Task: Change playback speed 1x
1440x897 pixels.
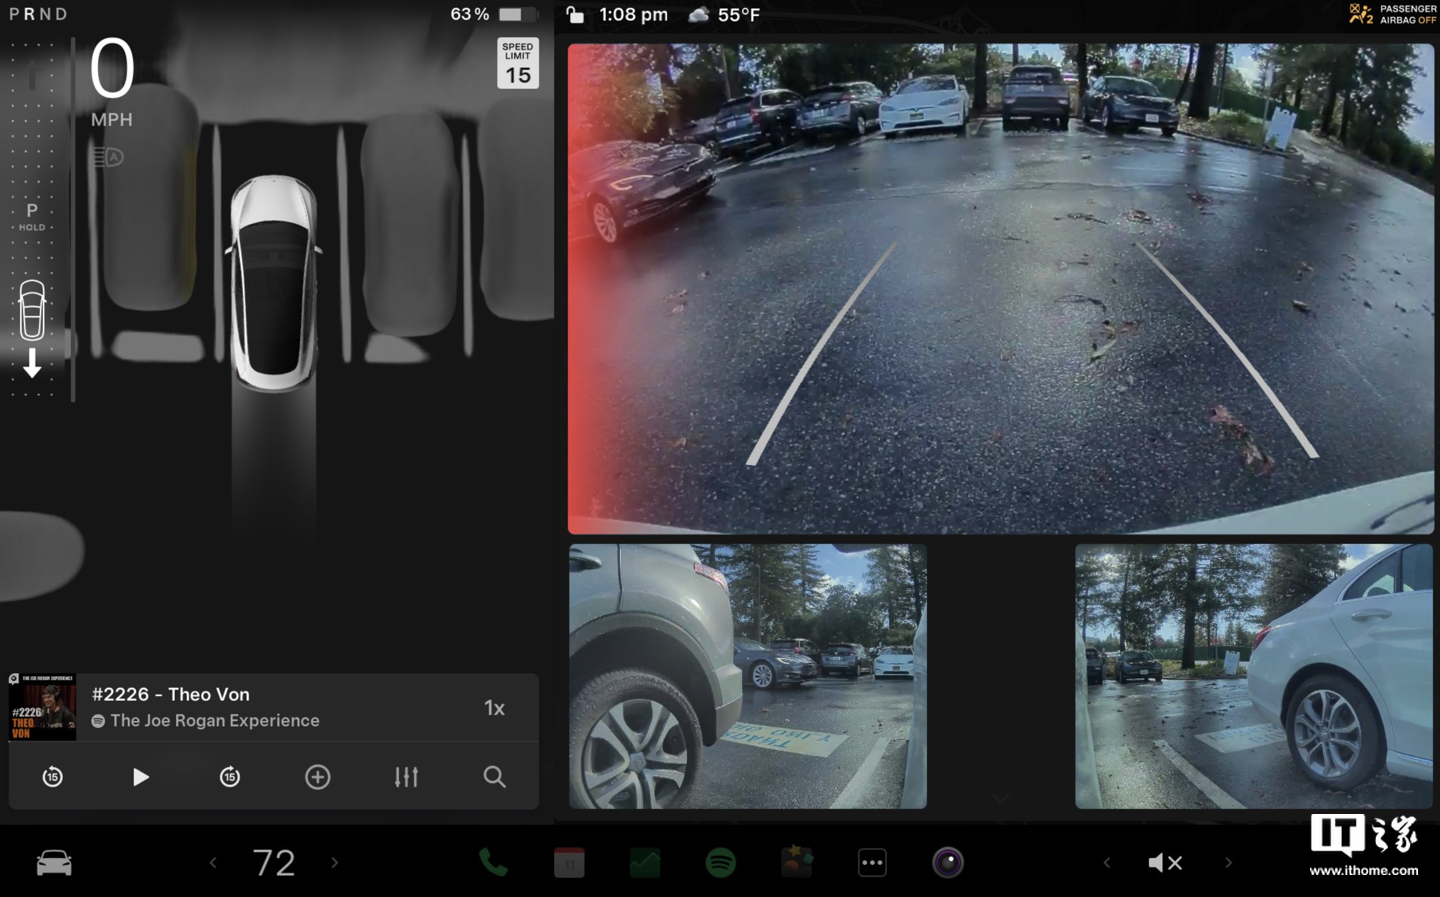Action: 494,708
